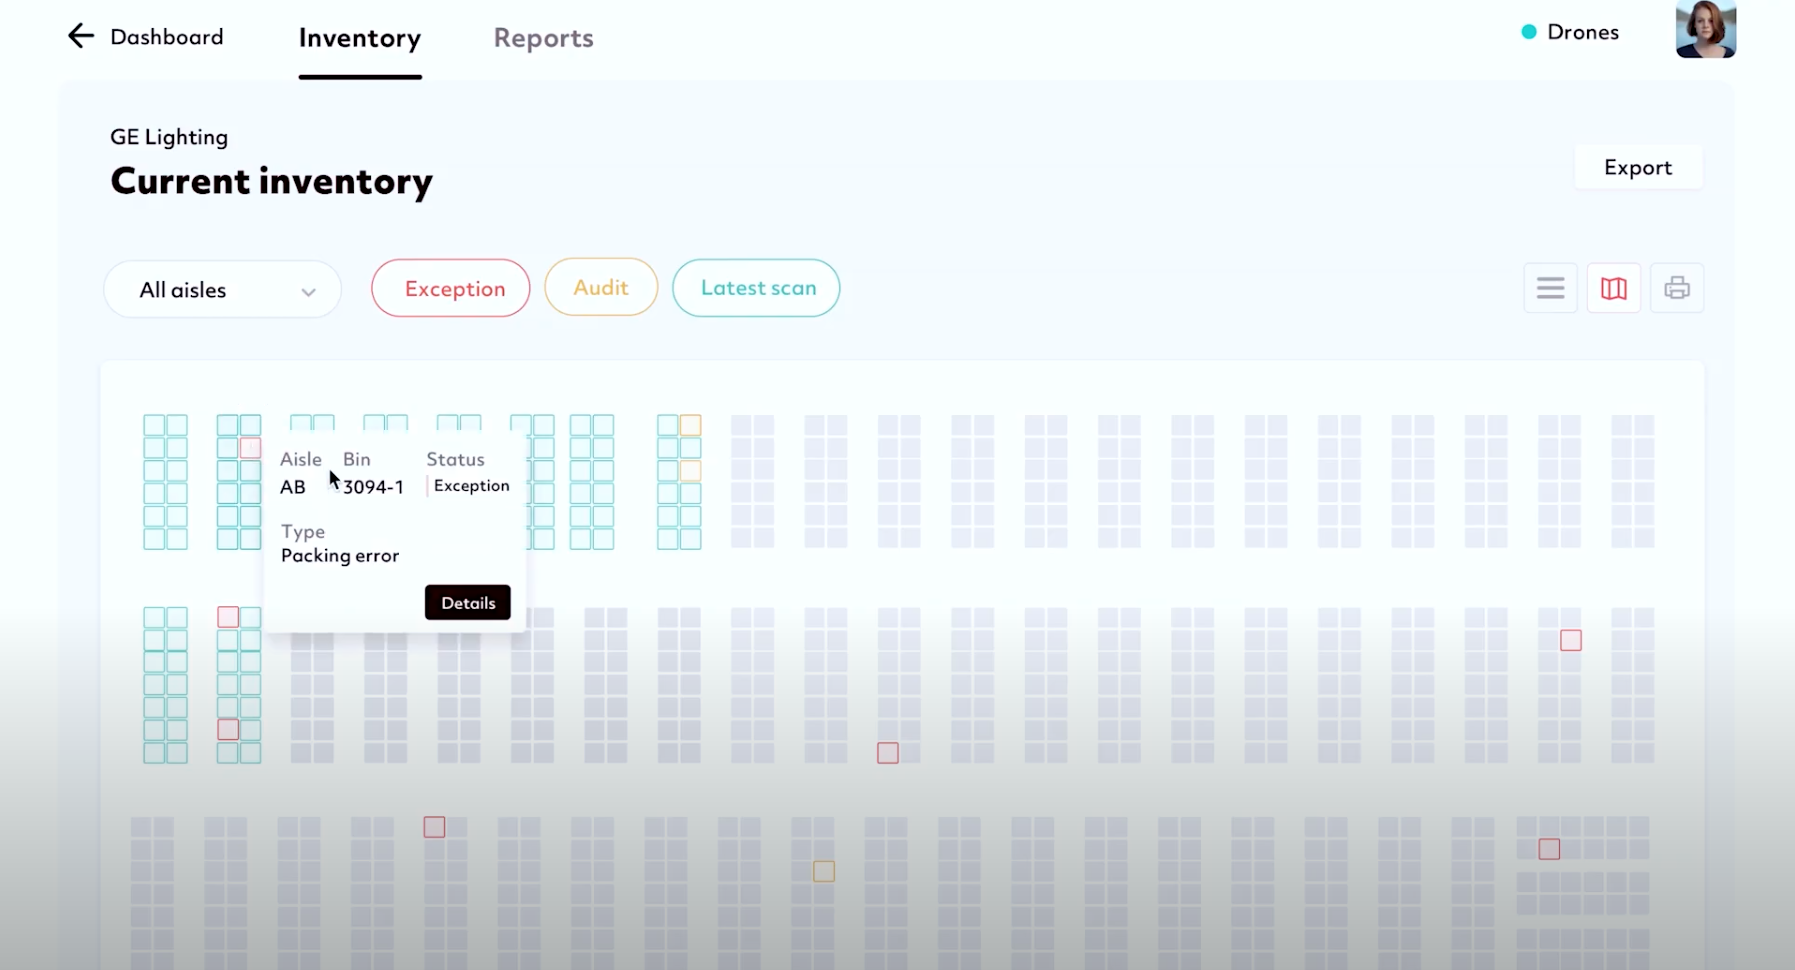Click bin number 3094-1 in popup

[x=373, y=487]
